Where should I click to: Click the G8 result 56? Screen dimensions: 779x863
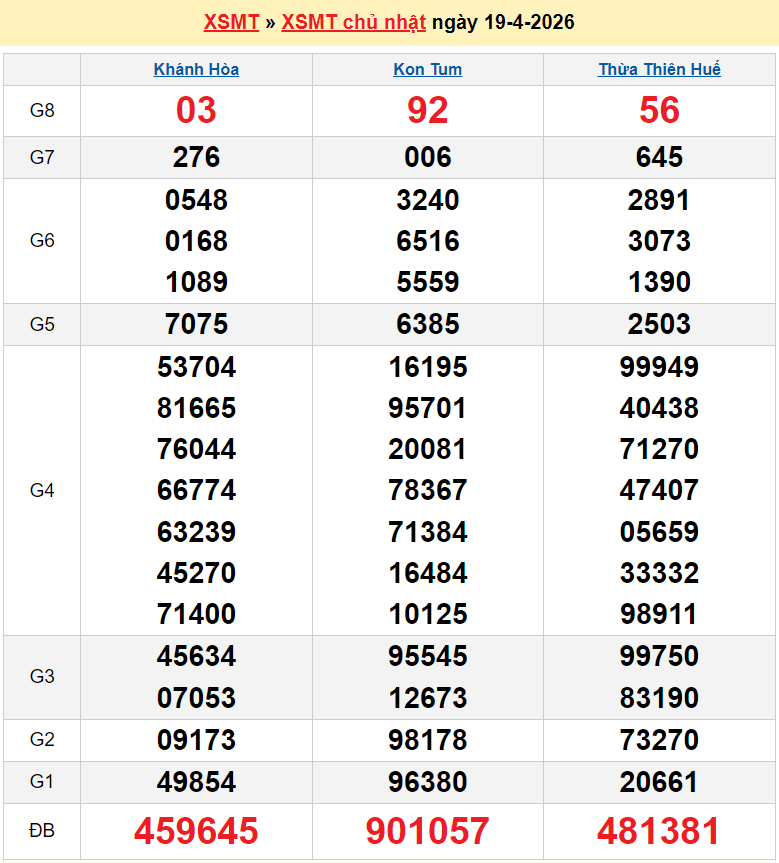click(659, 110)
